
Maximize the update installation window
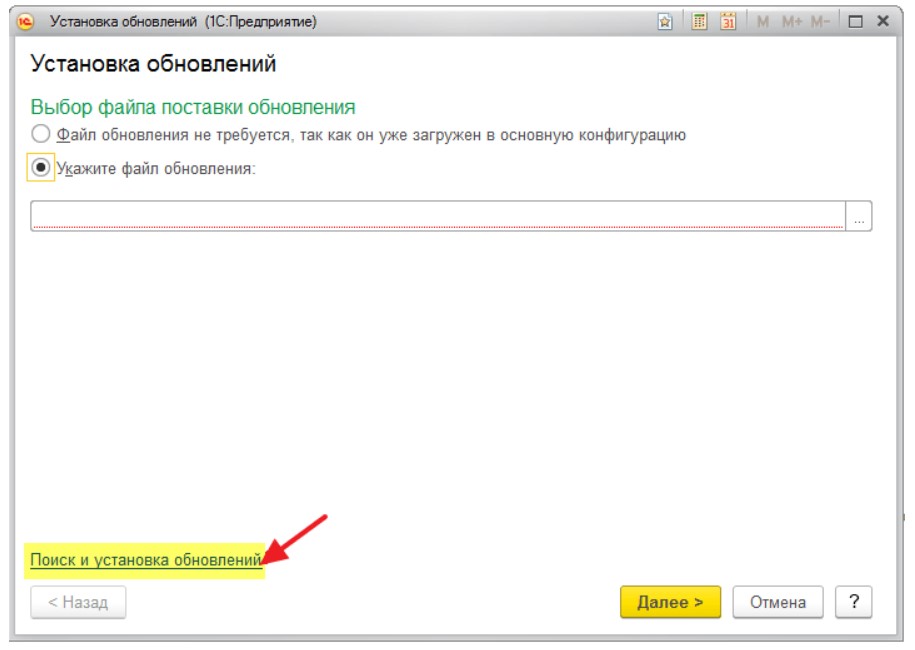pos(855,21)
